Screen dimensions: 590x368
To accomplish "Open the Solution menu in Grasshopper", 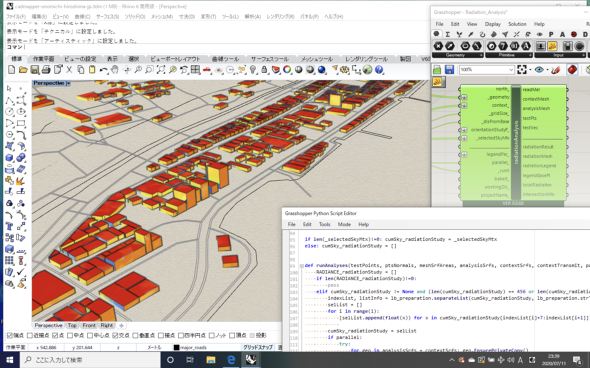I will [x=517, y=24].
